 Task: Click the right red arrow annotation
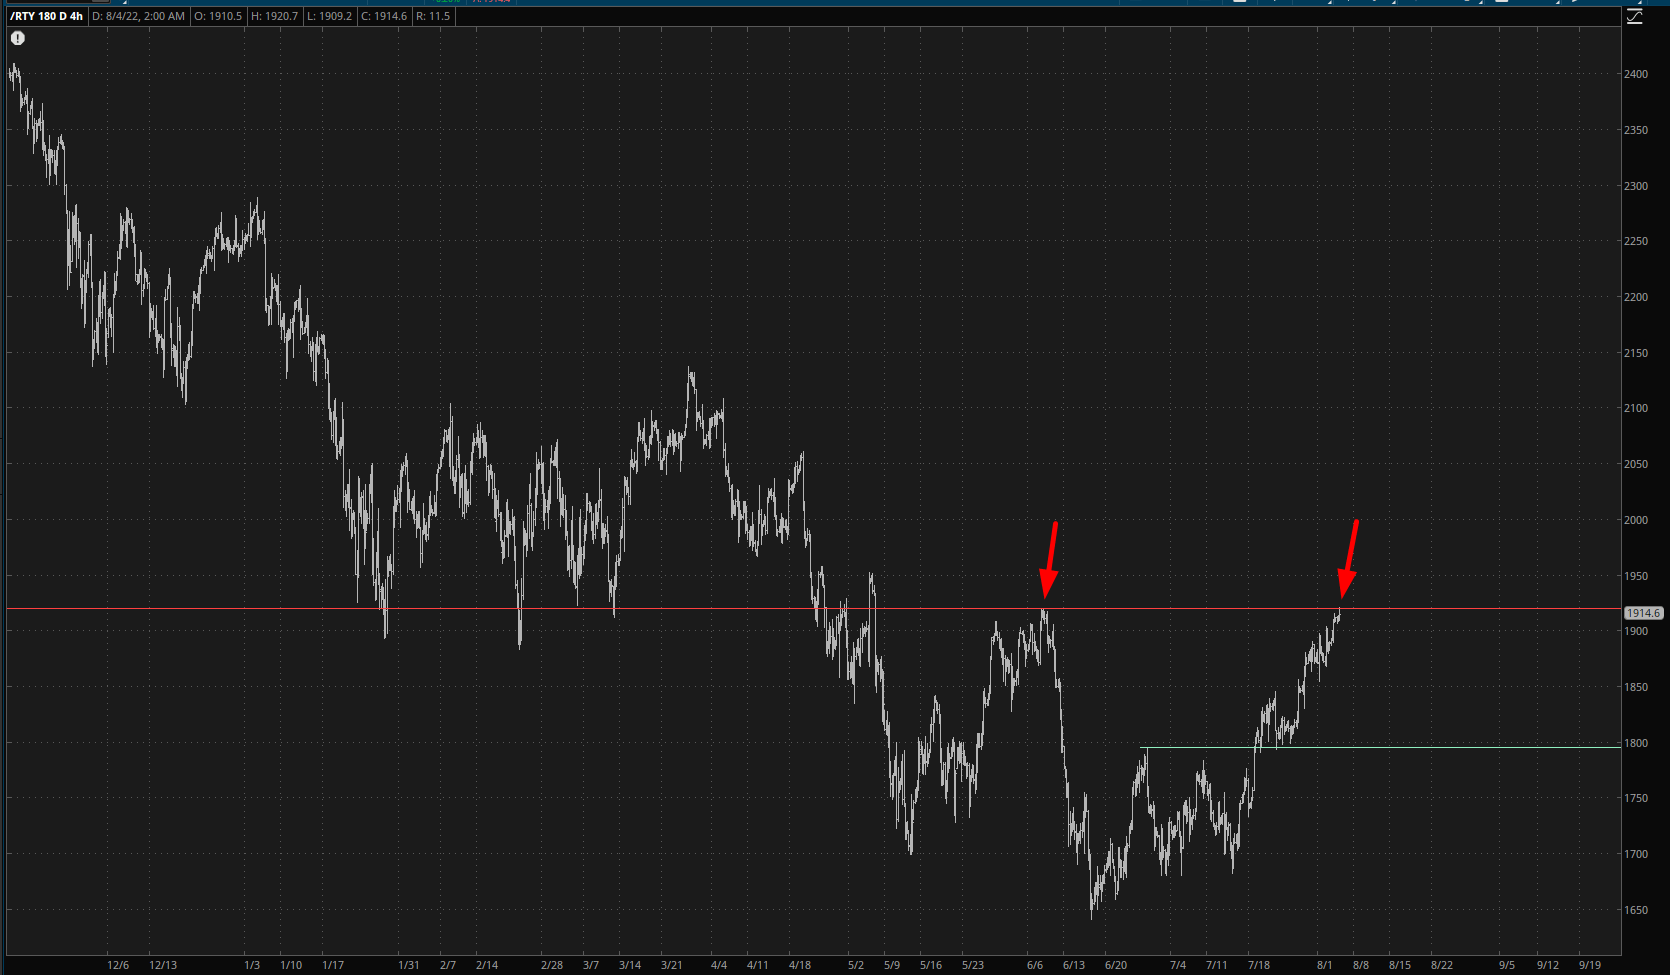[1349, 558]
